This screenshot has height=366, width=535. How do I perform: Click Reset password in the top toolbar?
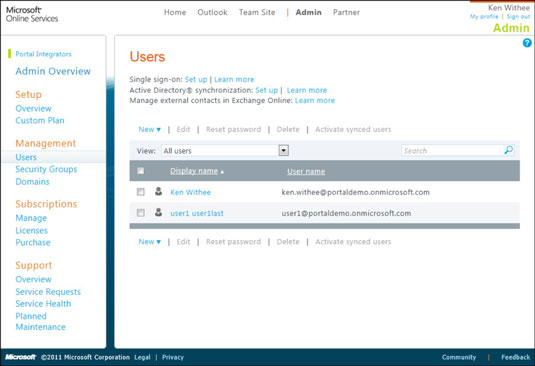pos(233,130)
